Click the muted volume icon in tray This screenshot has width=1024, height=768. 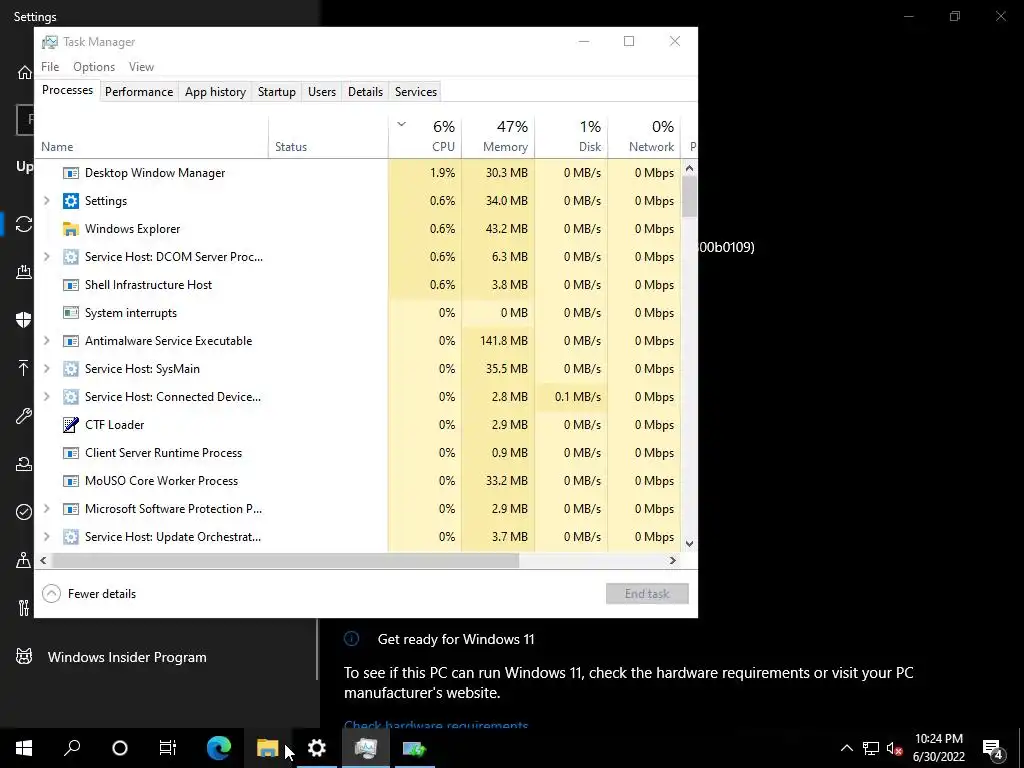[x=895, y=748]
